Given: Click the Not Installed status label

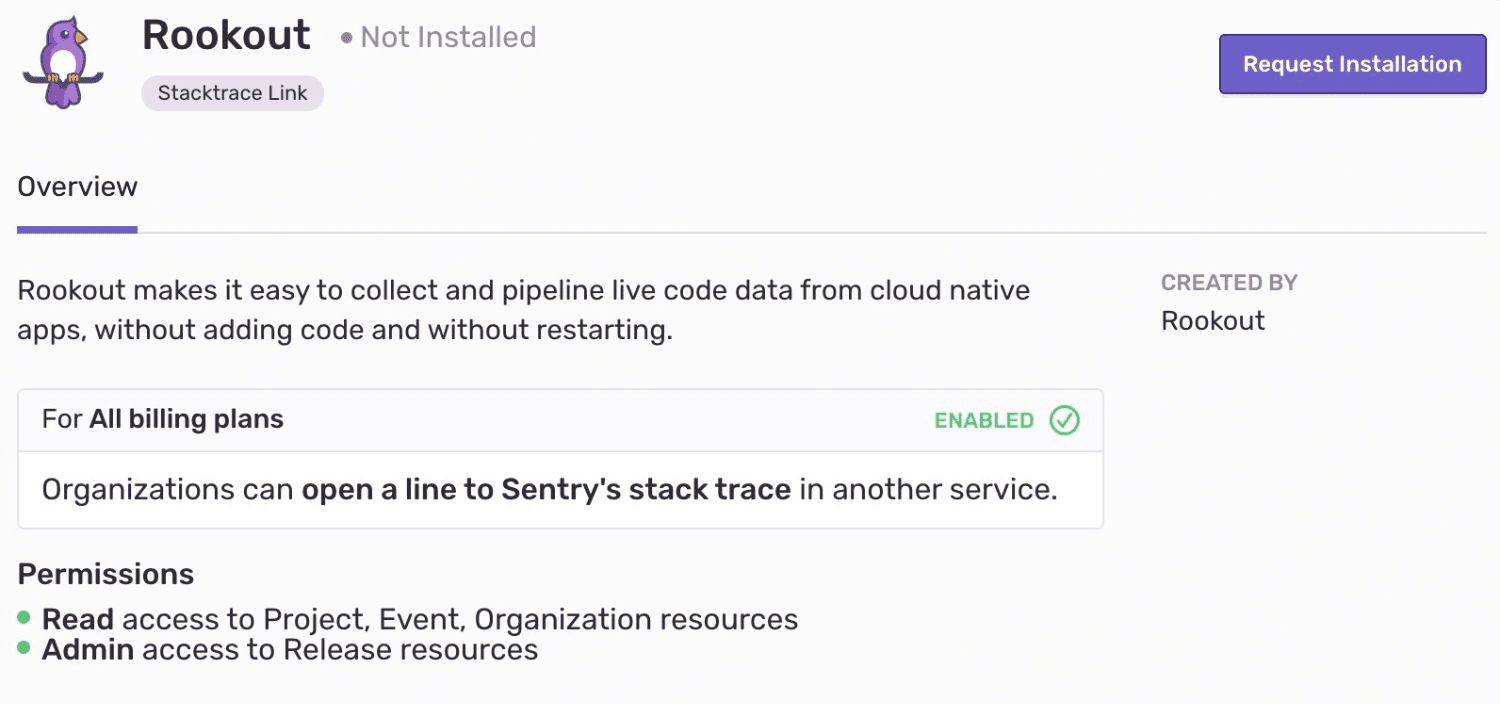Looking at the screenshot, I should tap(448, 37).
